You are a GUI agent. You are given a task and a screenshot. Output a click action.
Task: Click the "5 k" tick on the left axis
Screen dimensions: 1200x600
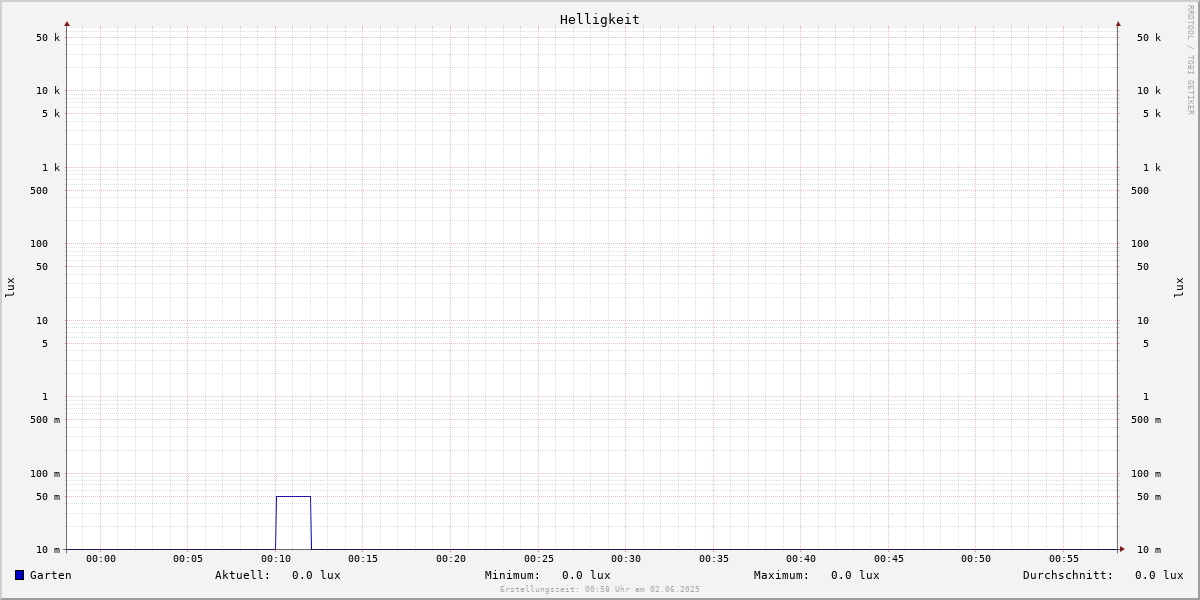[51, 114]
